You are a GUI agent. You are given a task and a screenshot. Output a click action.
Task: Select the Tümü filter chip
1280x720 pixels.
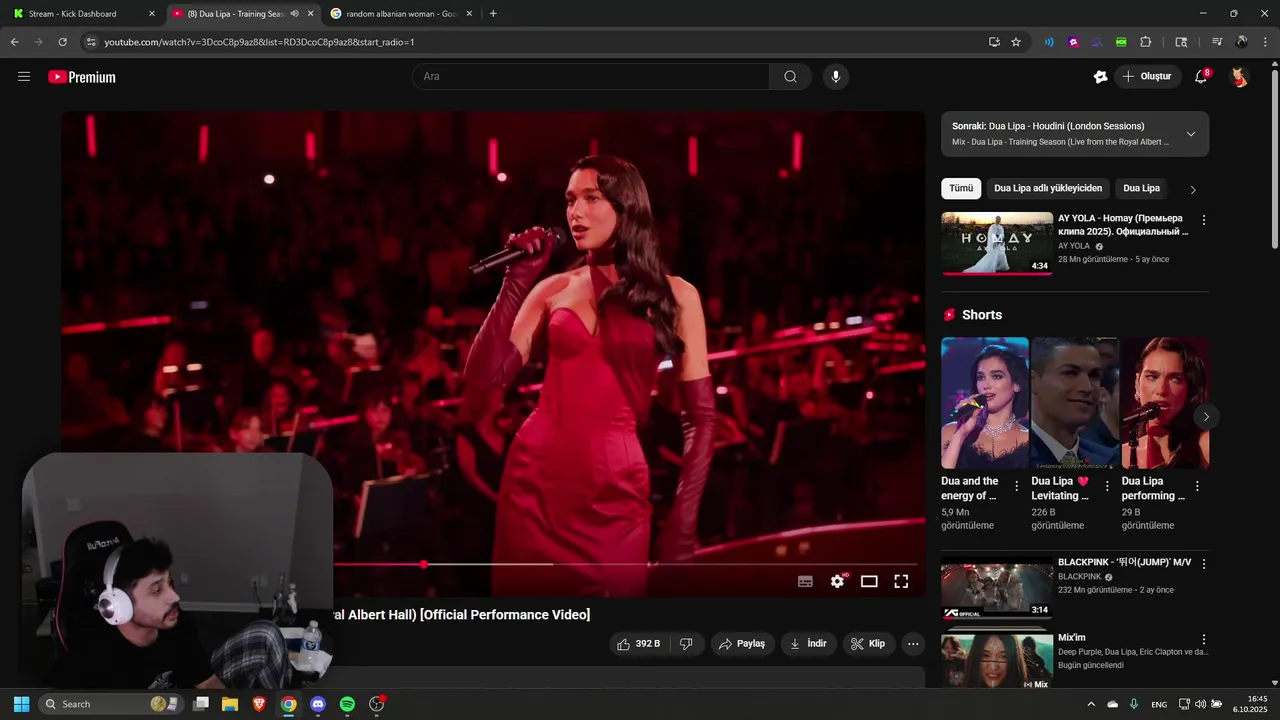coord(961,188)
